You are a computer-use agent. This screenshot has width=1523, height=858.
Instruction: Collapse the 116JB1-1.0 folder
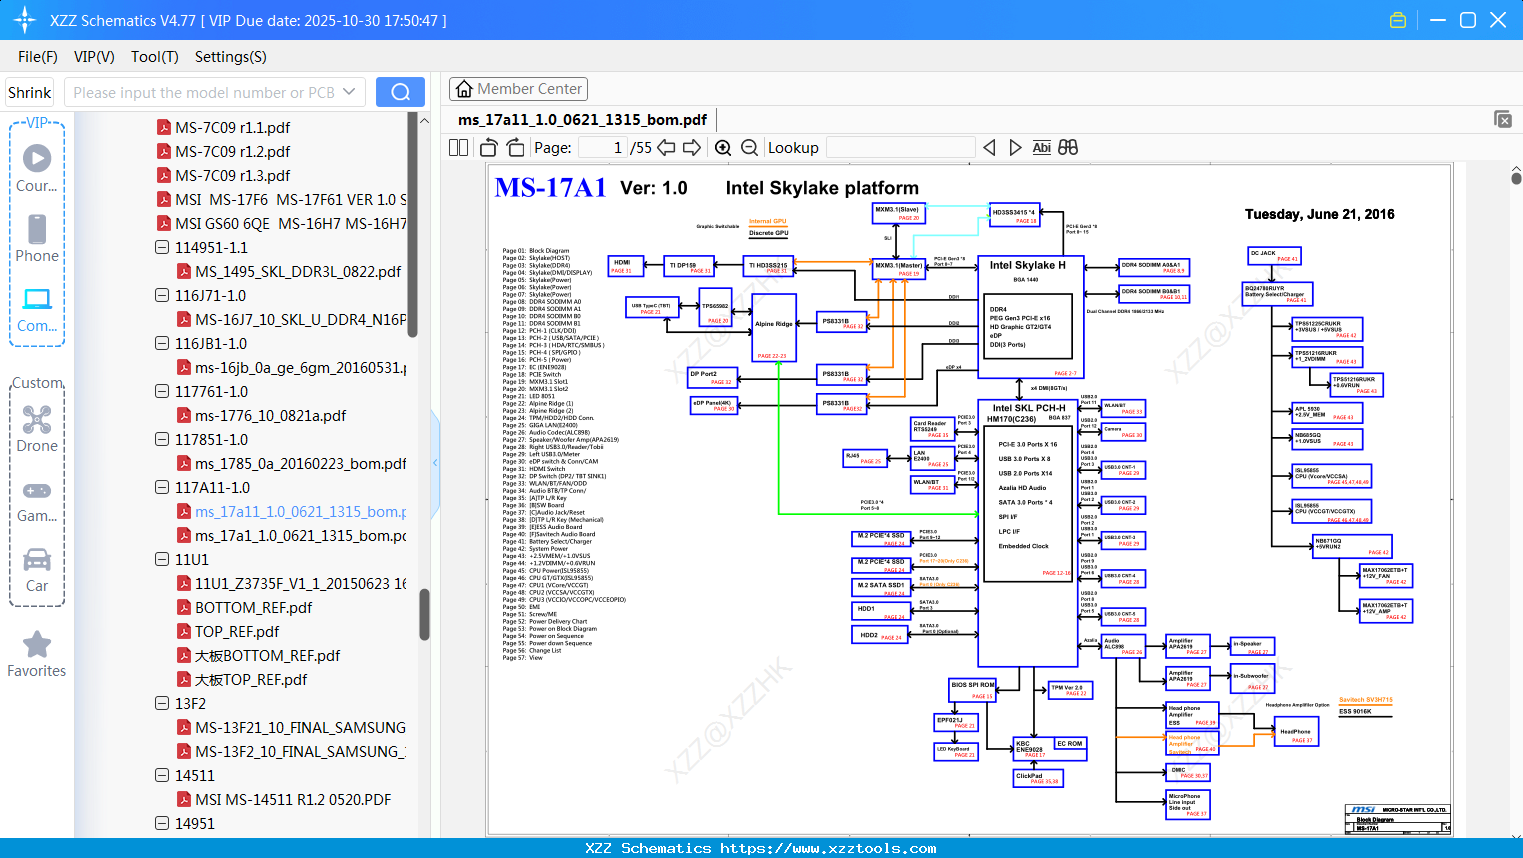(162, 343)
